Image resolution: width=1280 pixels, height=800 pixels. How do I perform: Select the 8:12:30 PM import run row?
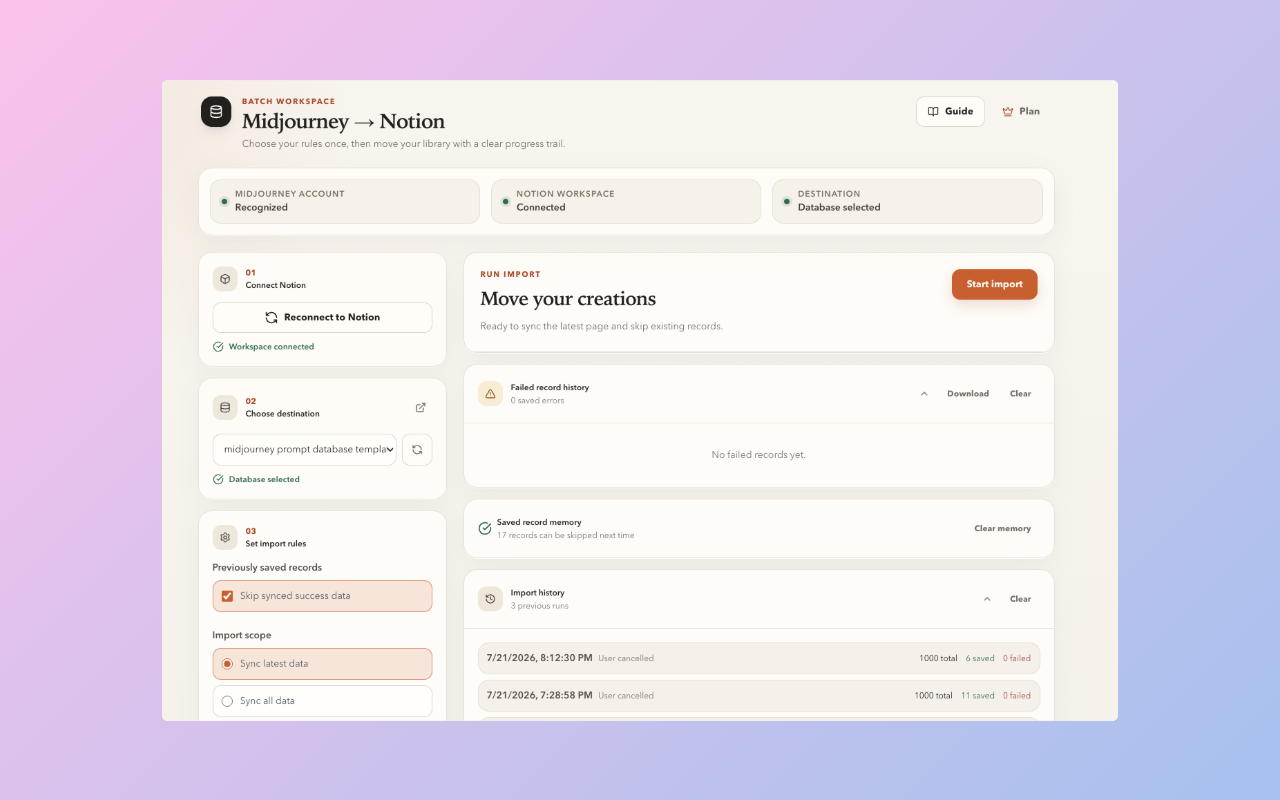click(x=759, y=658)
